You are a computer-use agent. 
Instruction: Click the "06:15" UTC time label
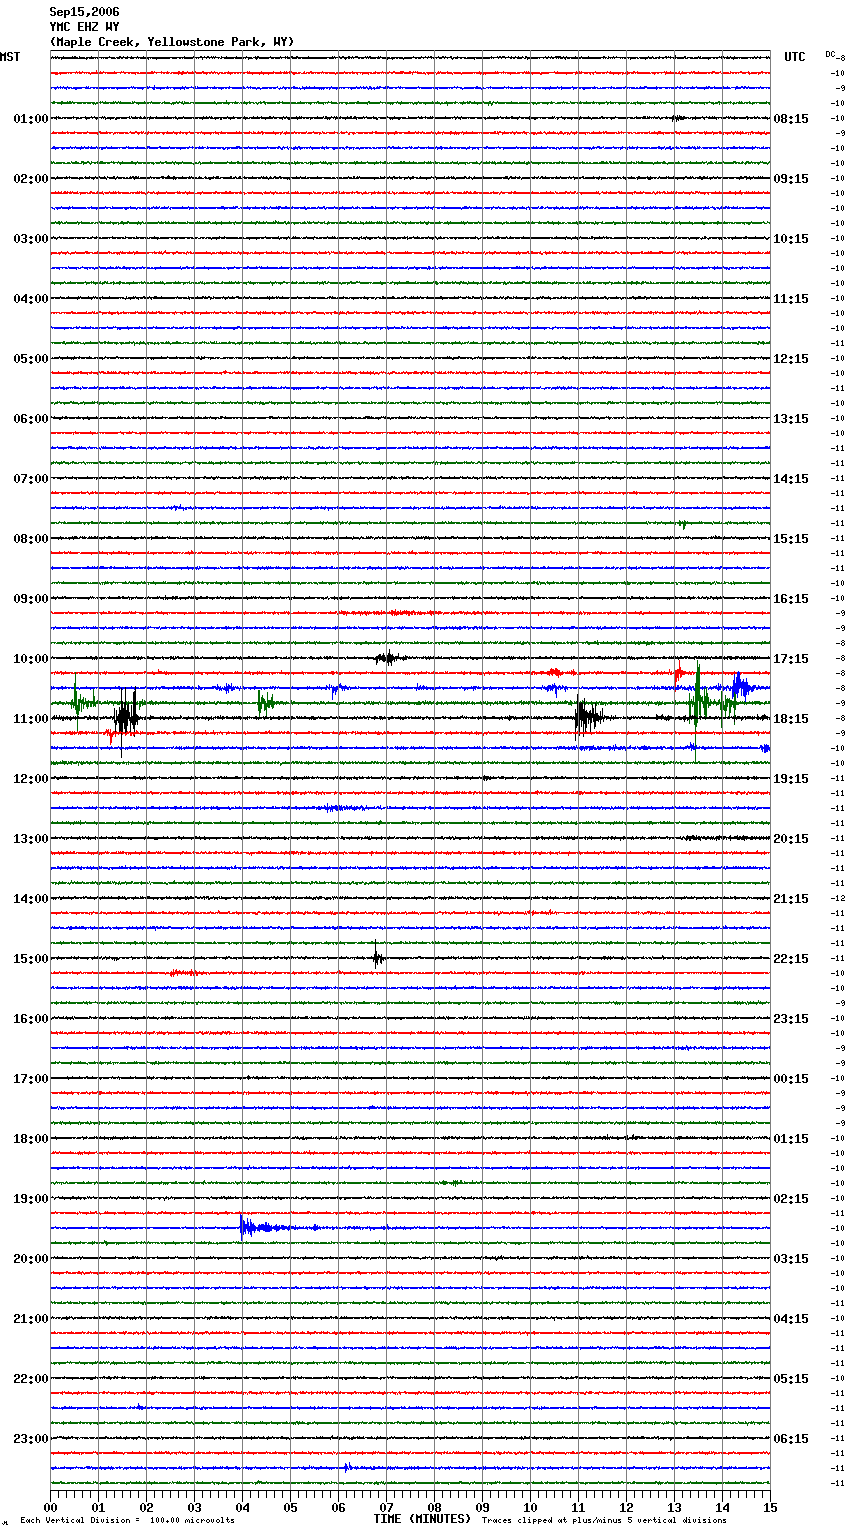pos(791,1439)
